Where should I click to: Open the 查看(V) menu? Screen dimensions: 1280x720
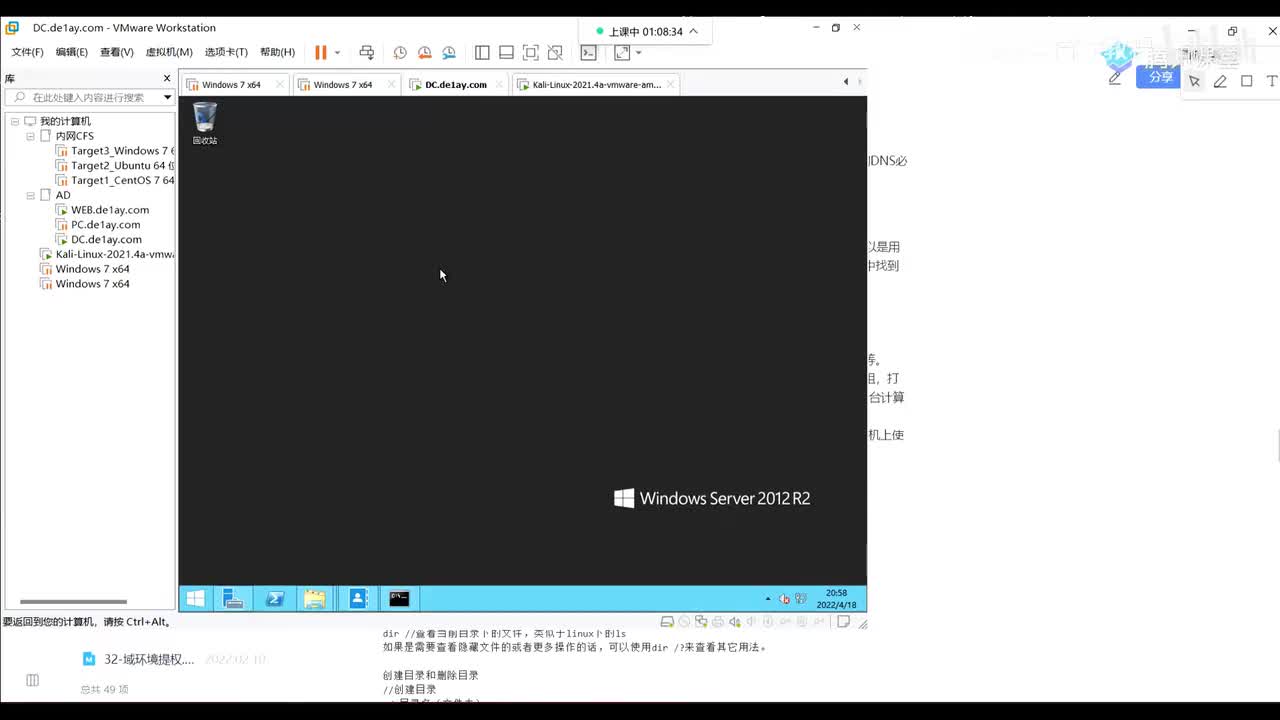(x=116, y=52)
